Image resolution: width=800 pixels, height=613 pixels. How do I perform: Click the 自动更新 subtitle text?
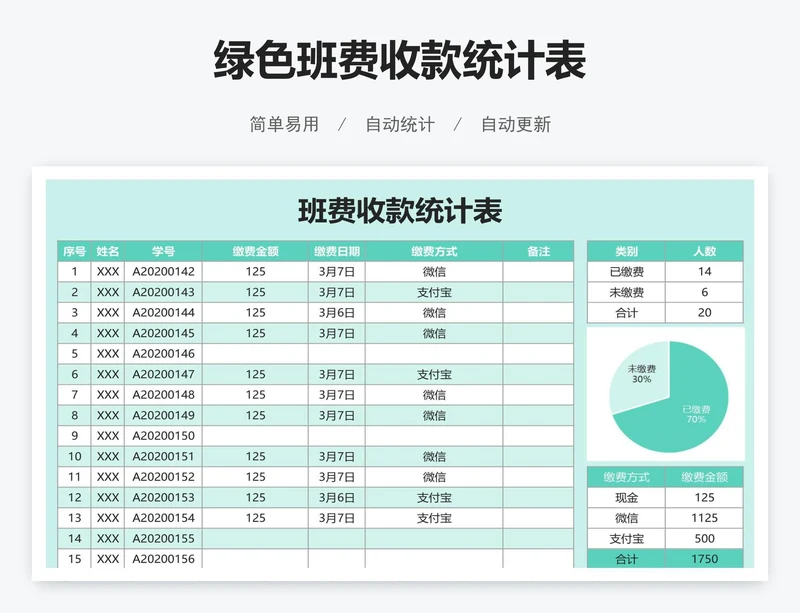[516, 125]
